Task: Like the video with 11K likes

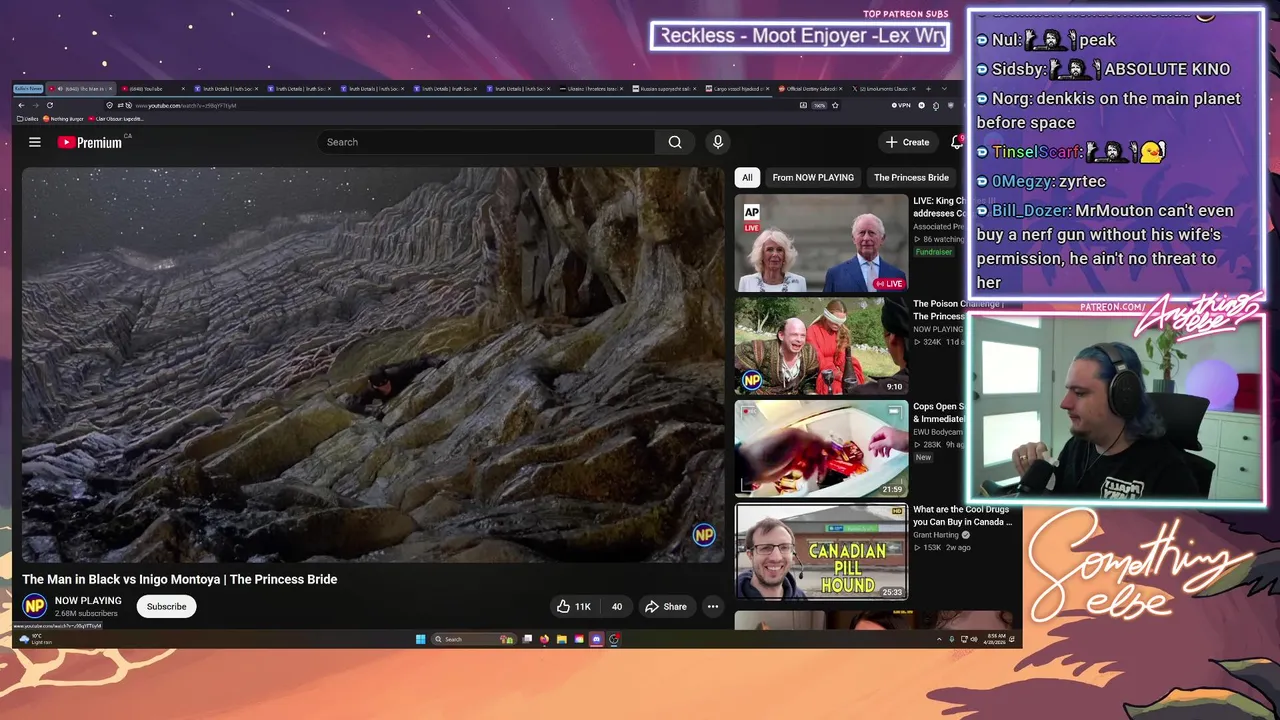Action: pyautogui.click(x=574, y=606)
